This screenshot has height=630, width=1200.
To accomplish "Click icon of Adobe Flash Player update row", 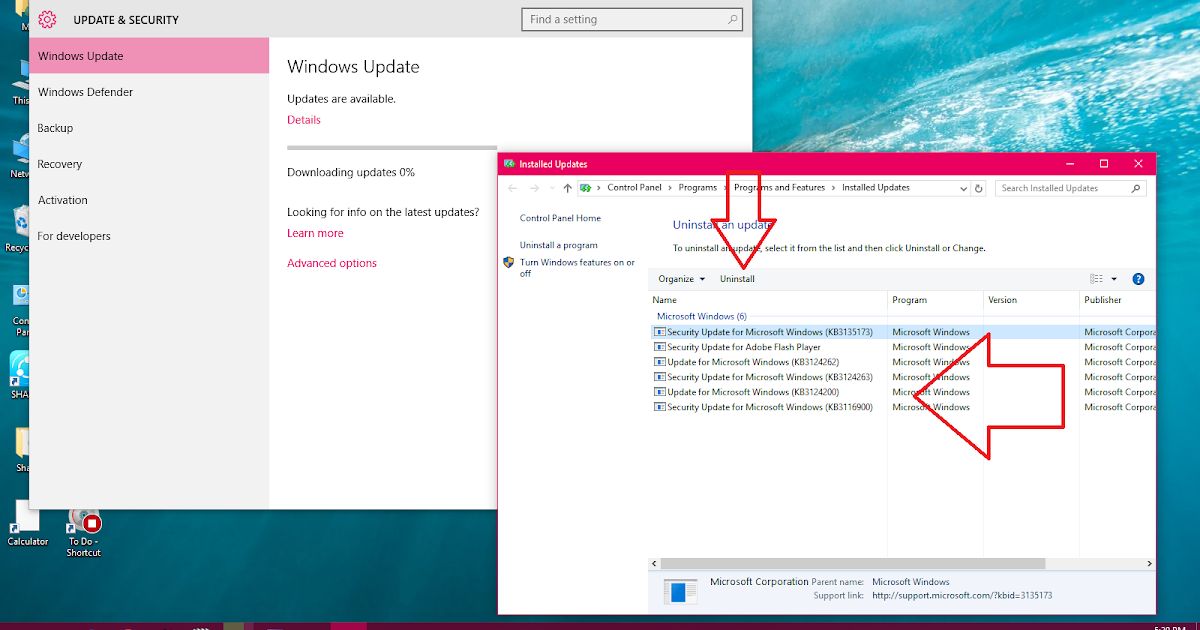I will 659,347.
